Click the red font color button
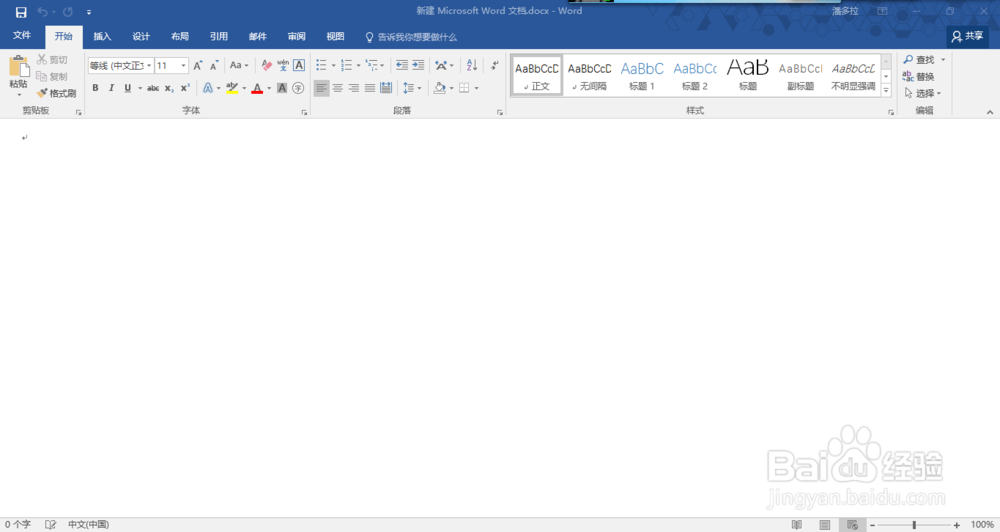 click(x=257, y=88)
